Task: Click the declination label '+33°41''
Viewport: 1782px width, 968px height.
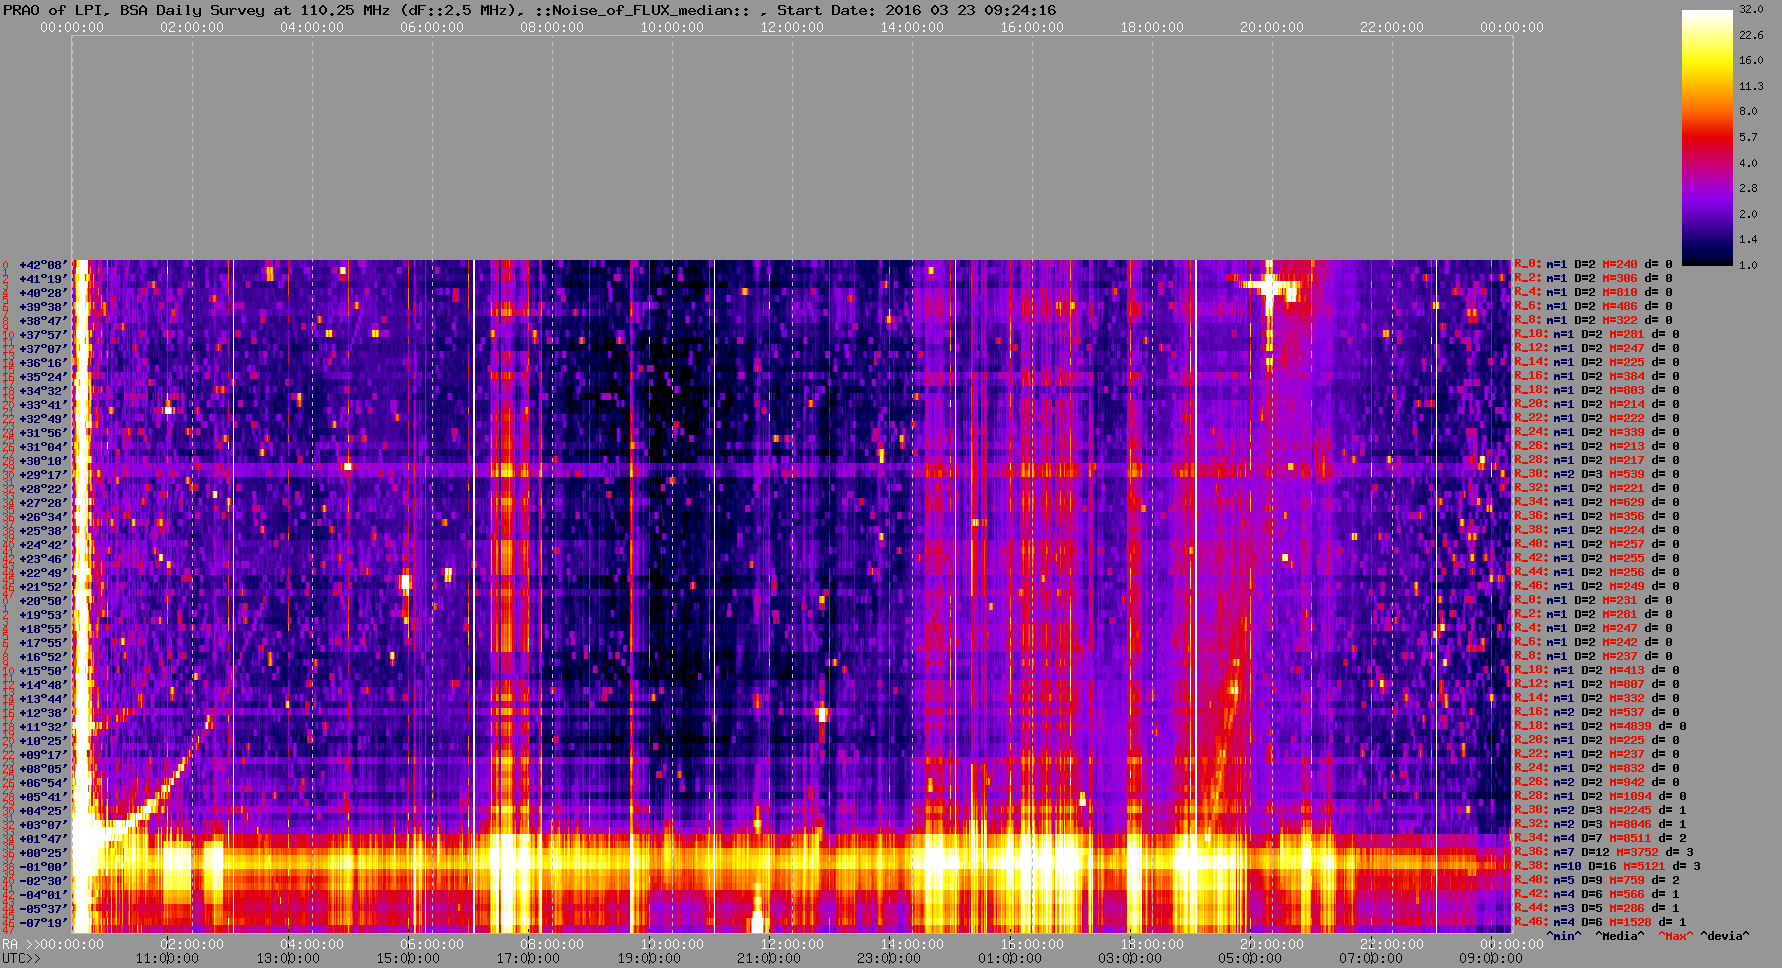Action: tap(43, 405)
